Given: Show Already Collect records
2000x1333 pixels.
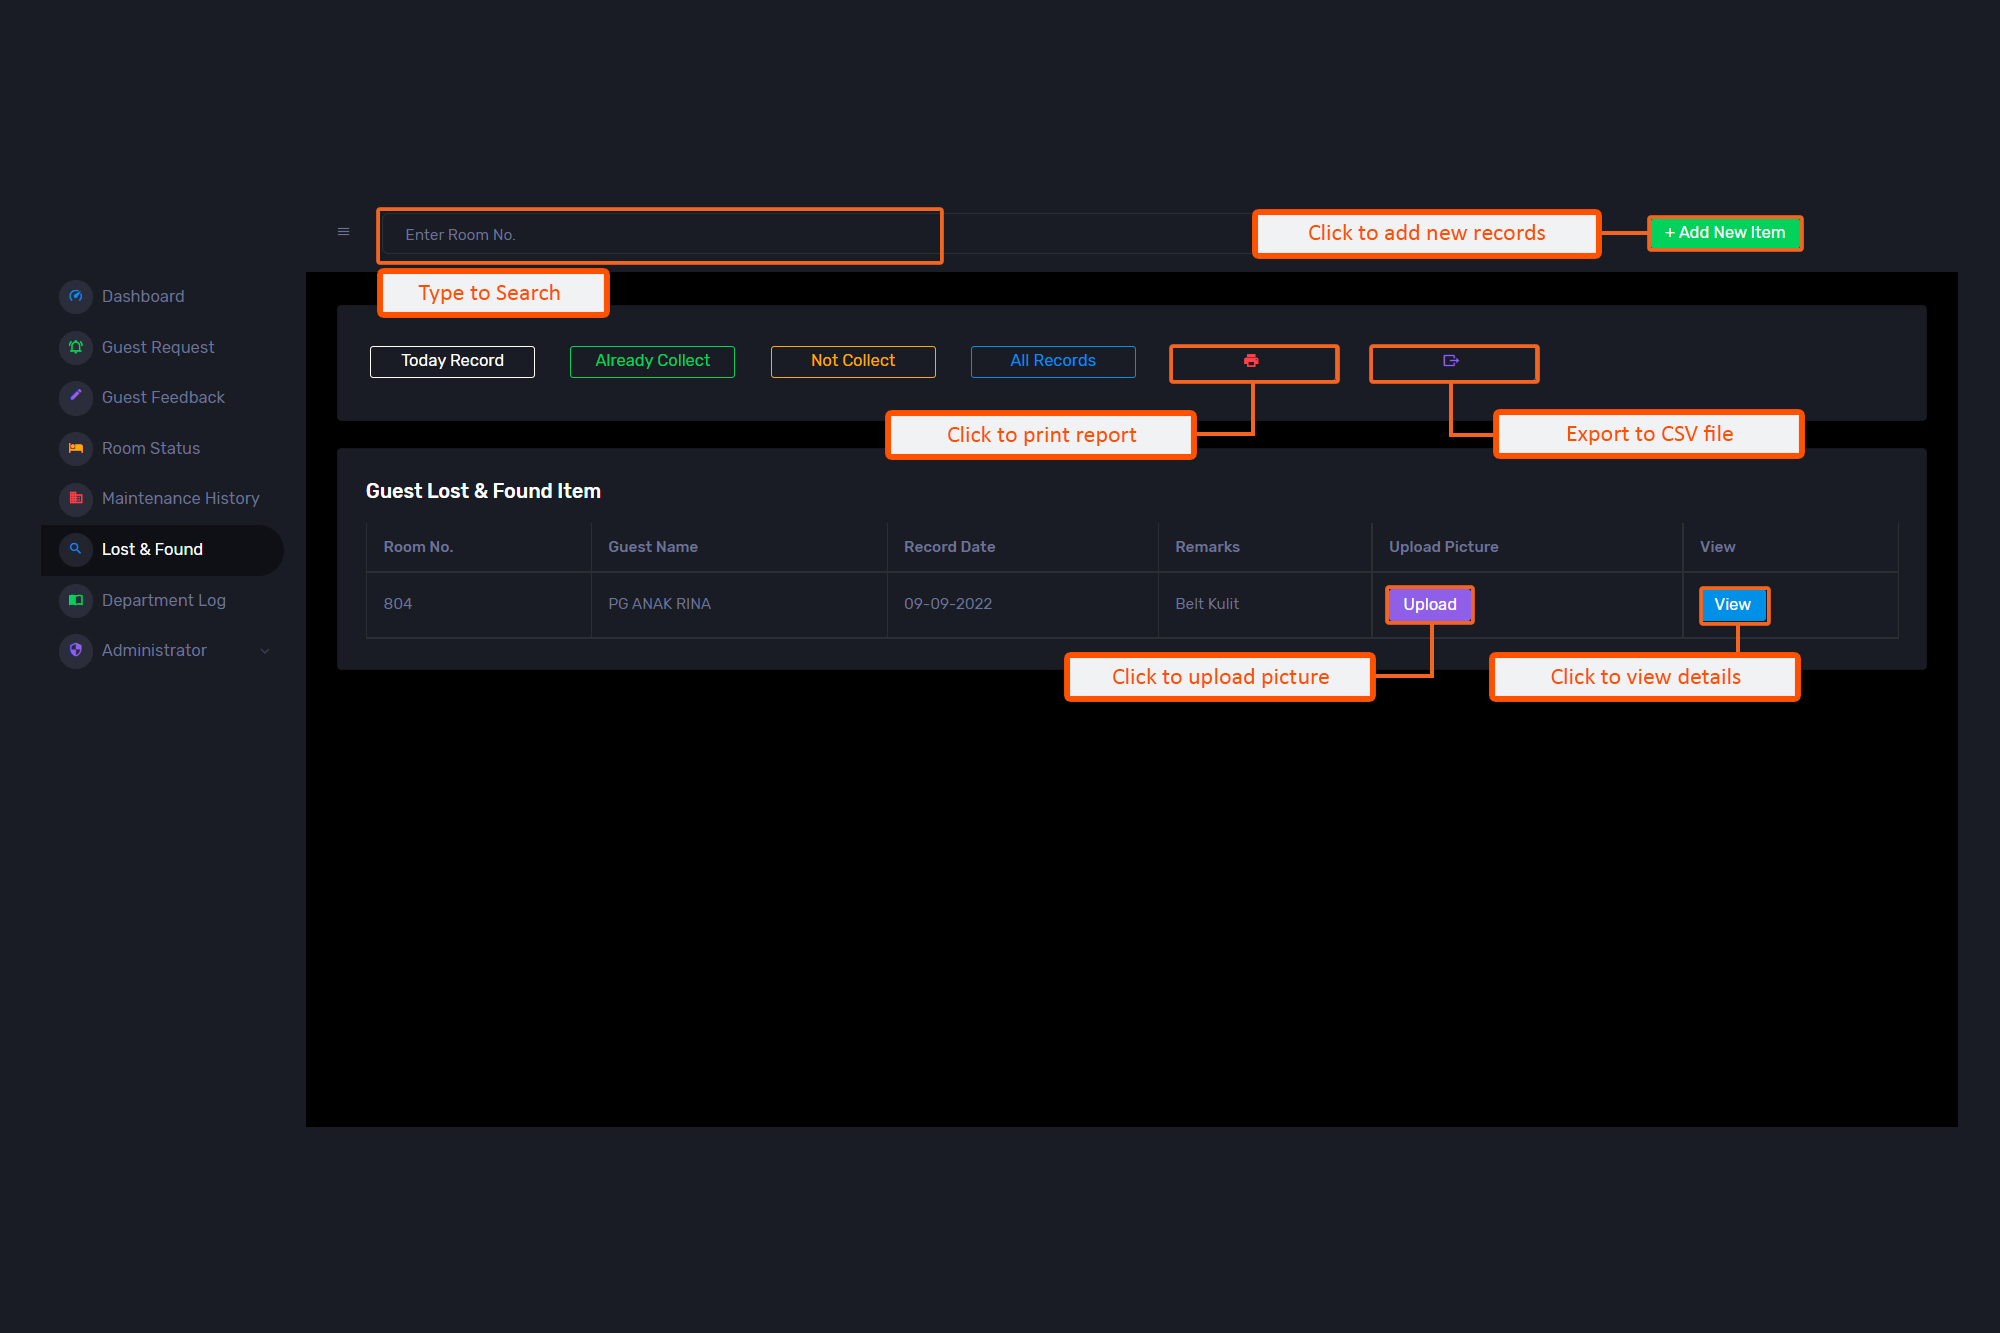Looking at the screenshot, I should [652, 361].
